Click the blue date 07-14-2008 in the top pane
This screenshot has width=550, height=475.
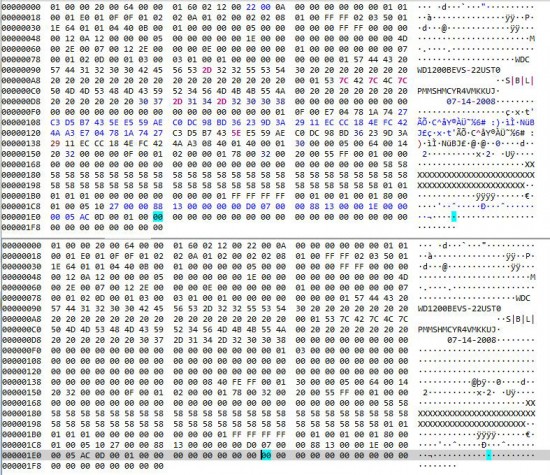click(471, 101)
